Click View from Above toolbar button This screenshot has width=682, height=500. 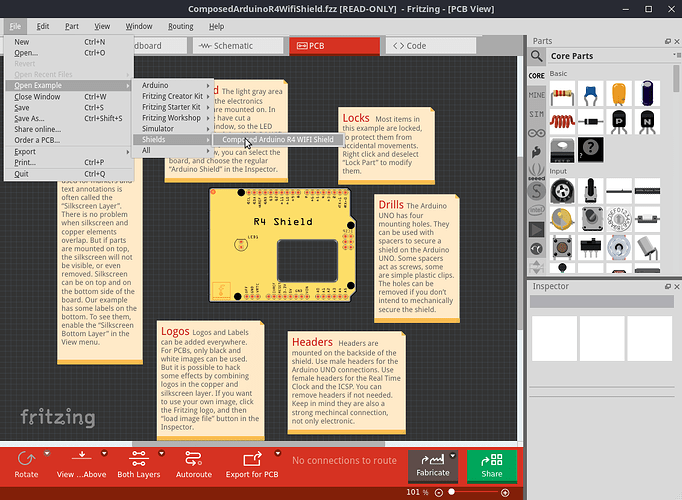[x=81, y=465]
